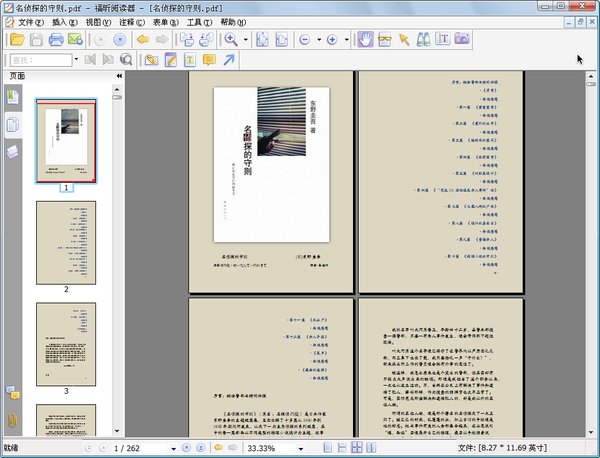Toggle the layers panel in sidebar
Viewport: 600px width, 458px height.
point(12,151)
